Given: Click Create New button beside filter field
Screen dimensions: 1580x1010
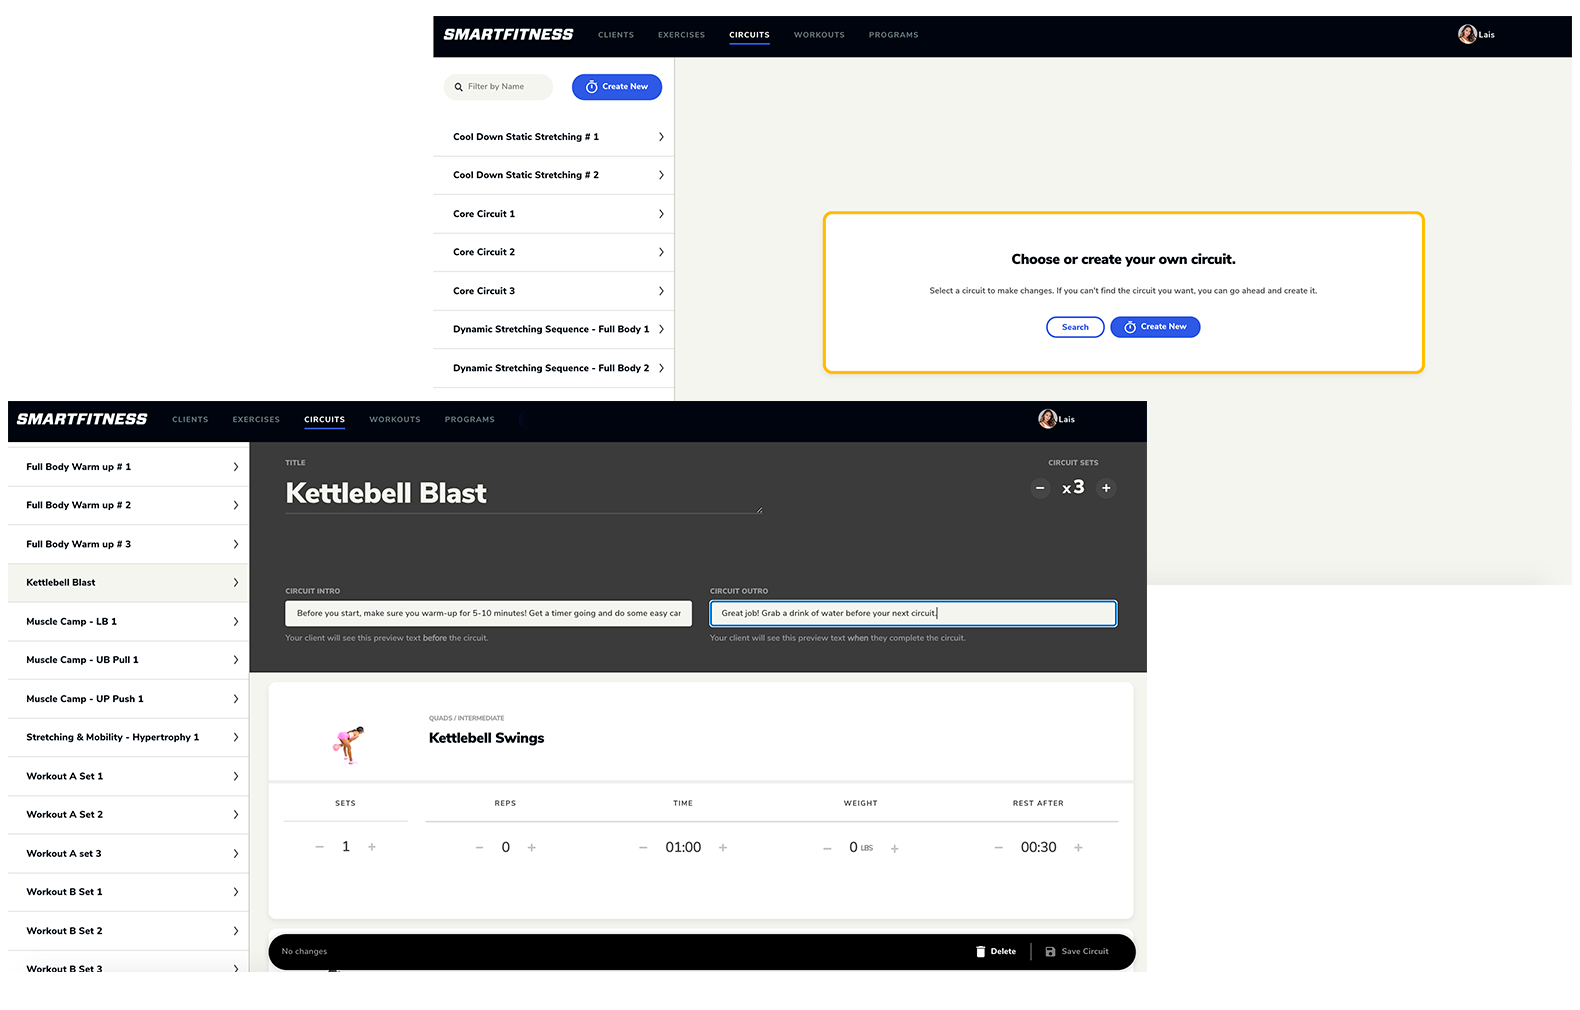Looking at the screenshot, I should (617, 87).
